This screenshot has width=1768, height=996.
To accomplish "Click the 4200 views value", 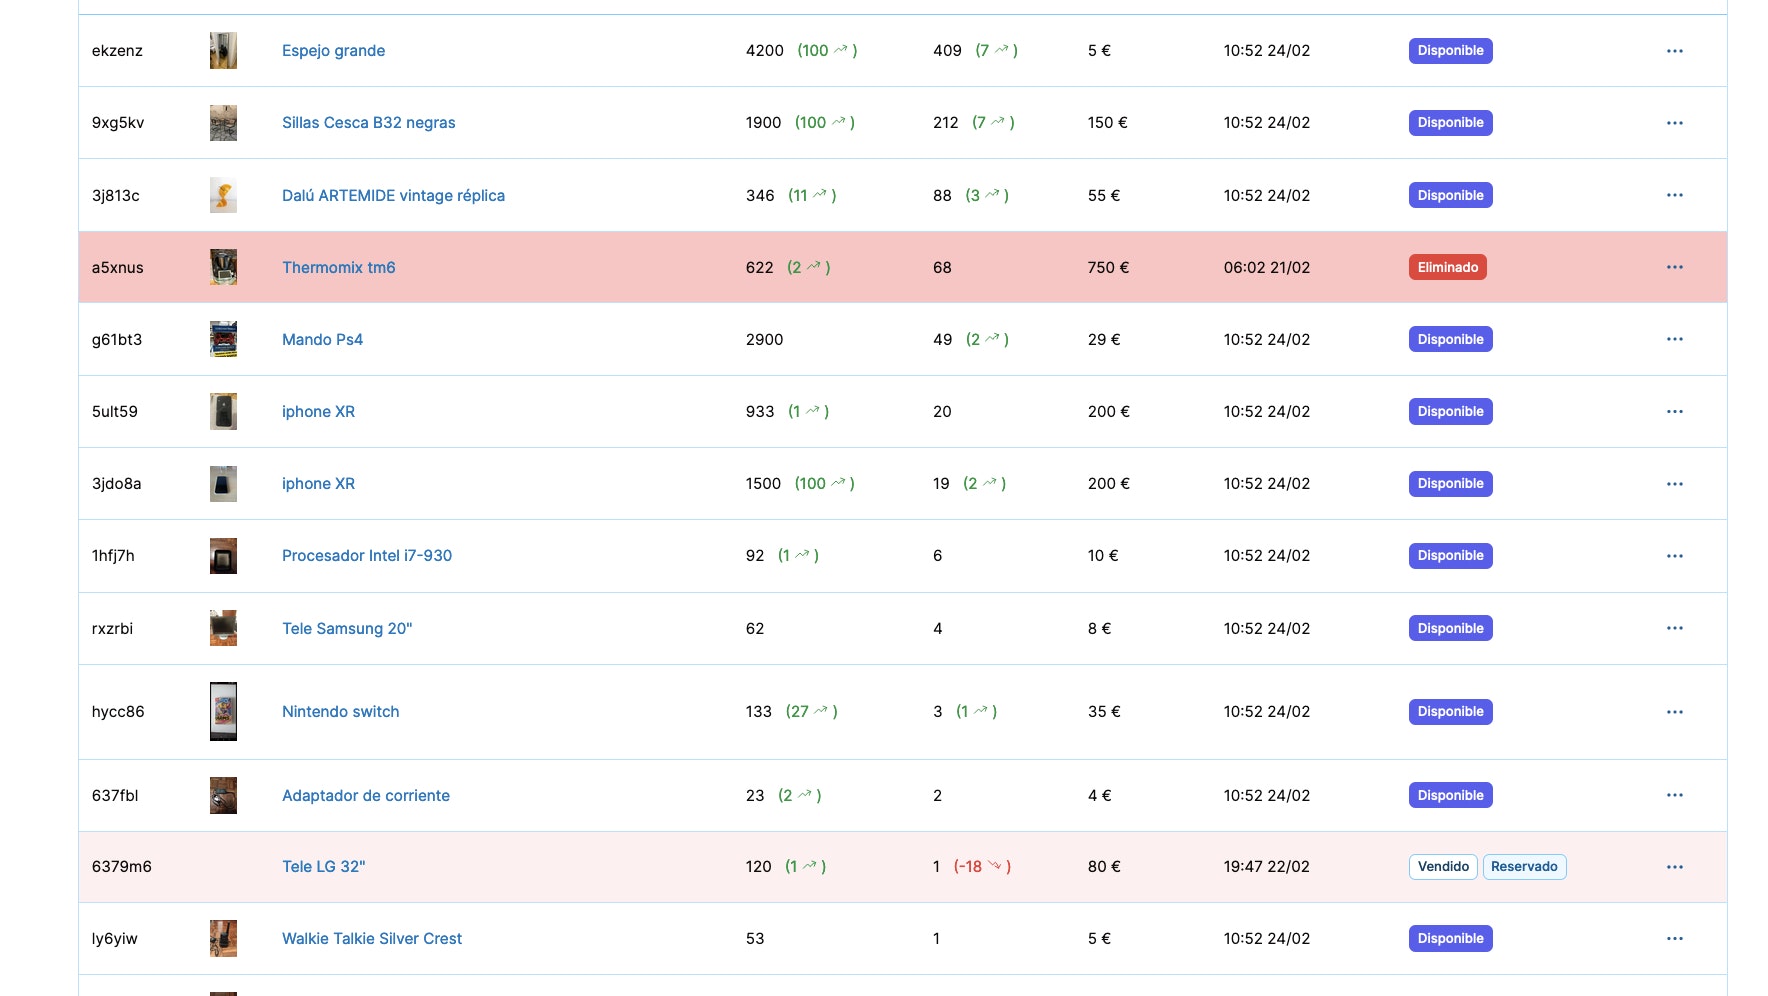I will [765, 51].
